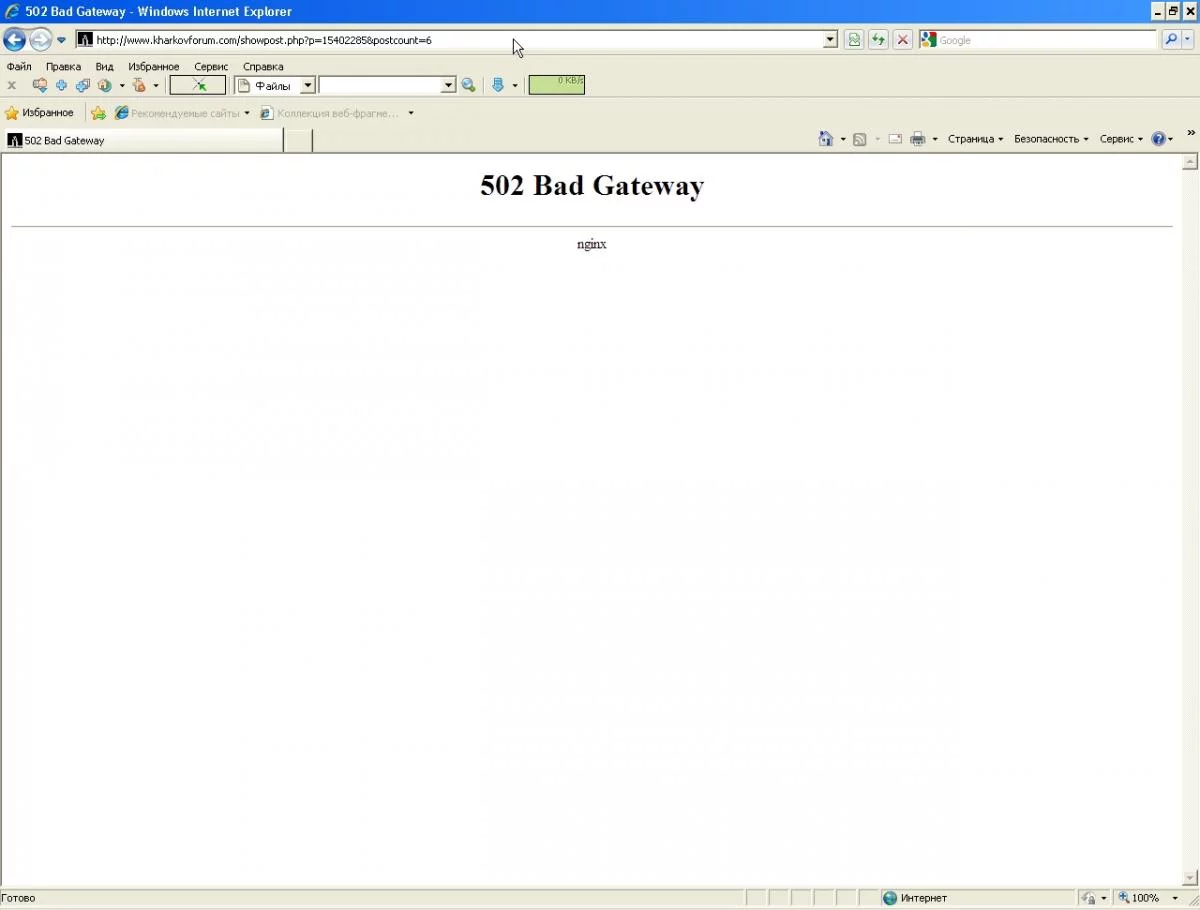Go back with the blue Back arrow
Image resolution: width=1200 pixels, height=910 pixels.
click(x=14, y=40)
